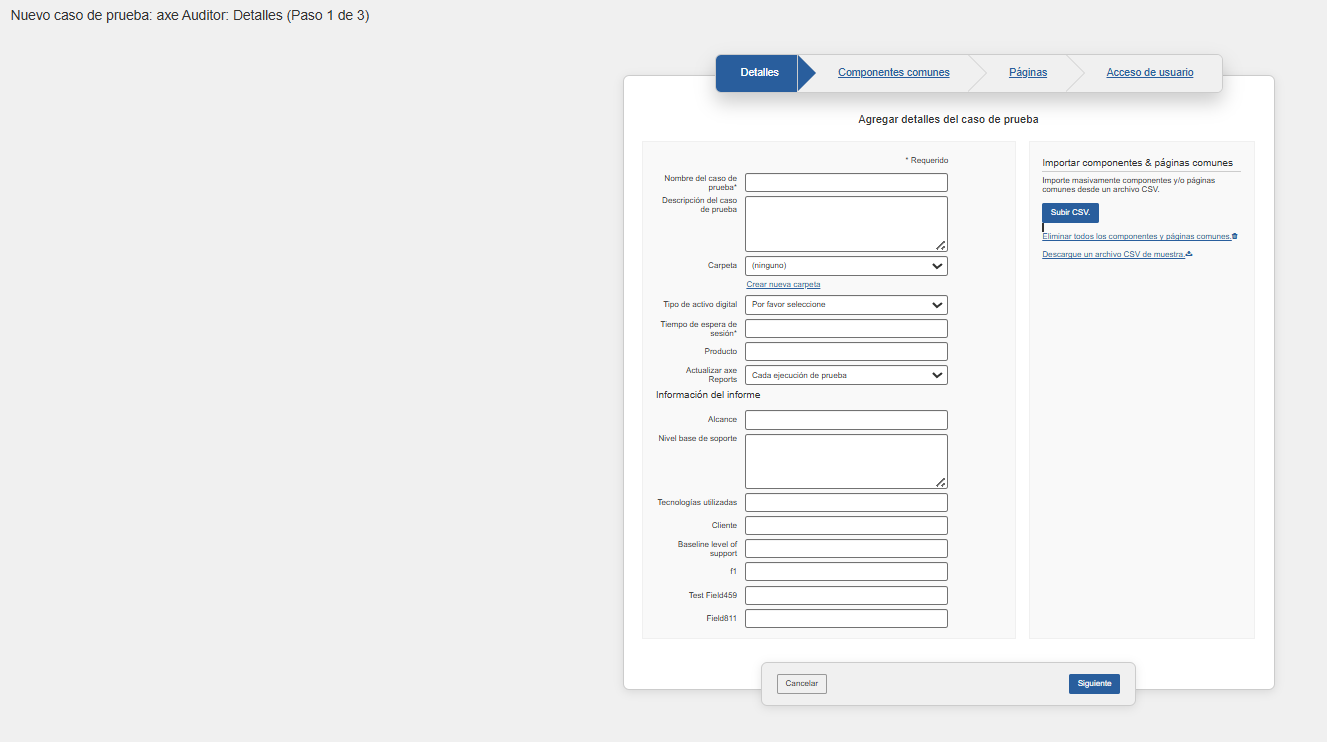Expand the Tipo de activo digital dropdown
The height and width of the screenshot is (742, 1327).
pyautogui.click(x=845, y=305)
